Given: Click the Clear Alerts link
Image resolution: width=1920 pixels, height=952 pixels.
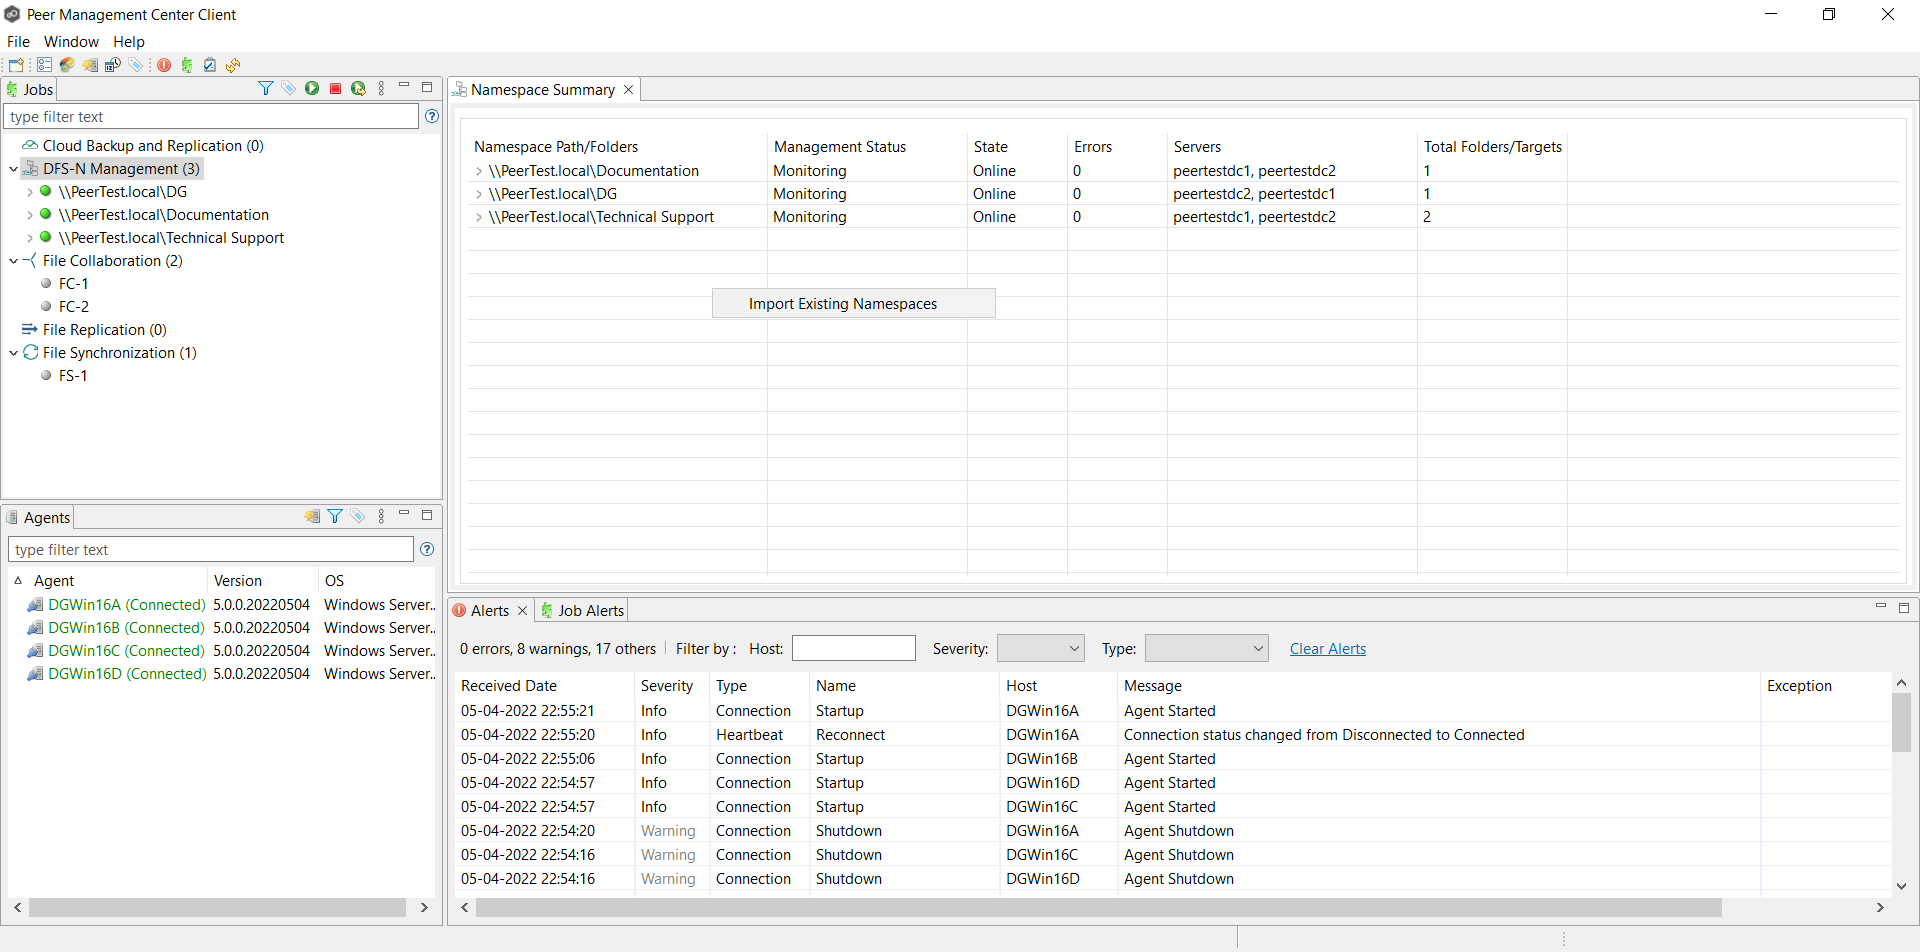Looking at the screenshot, I should pos(1327,648).
